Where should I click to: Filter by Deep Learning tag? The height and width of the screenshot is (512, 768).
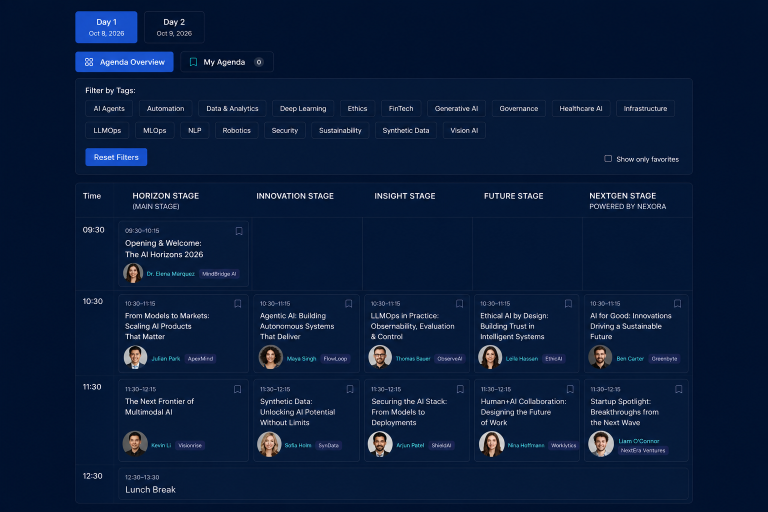coord(303,109)
